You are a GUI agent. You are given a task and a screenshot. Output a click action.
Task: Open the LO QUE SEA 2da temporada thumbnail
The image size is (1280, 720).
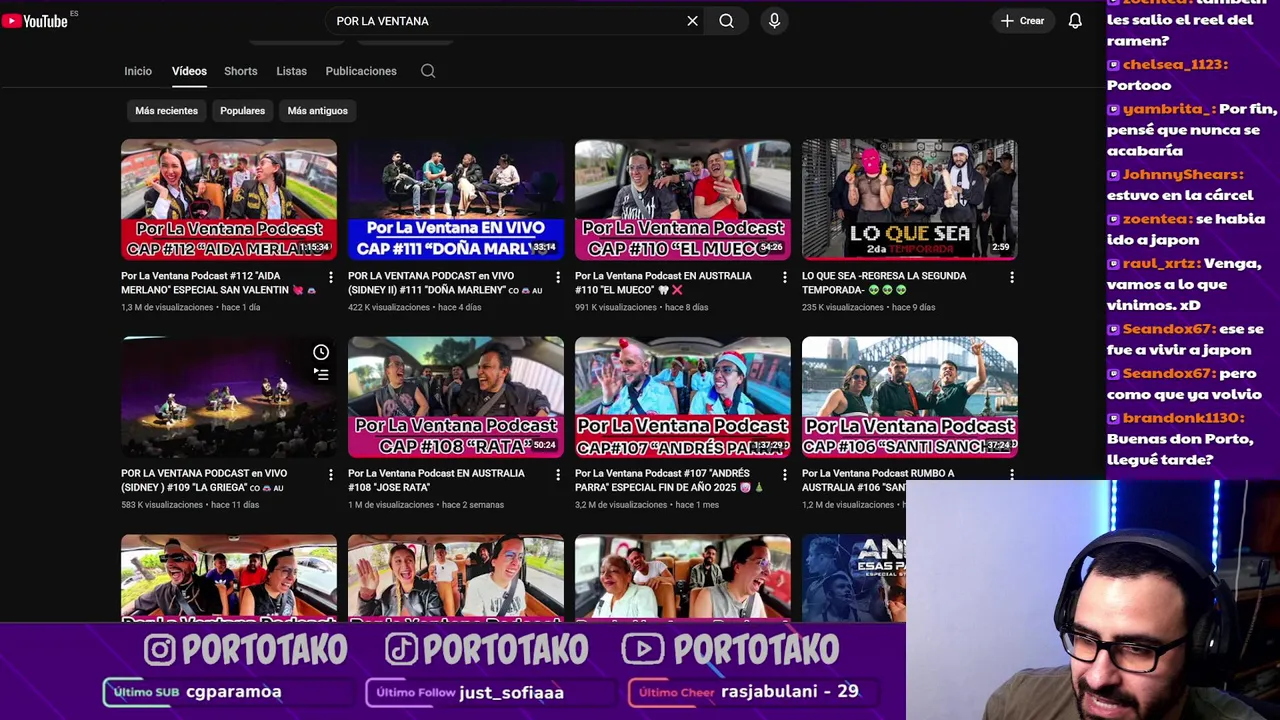(910, 199)
